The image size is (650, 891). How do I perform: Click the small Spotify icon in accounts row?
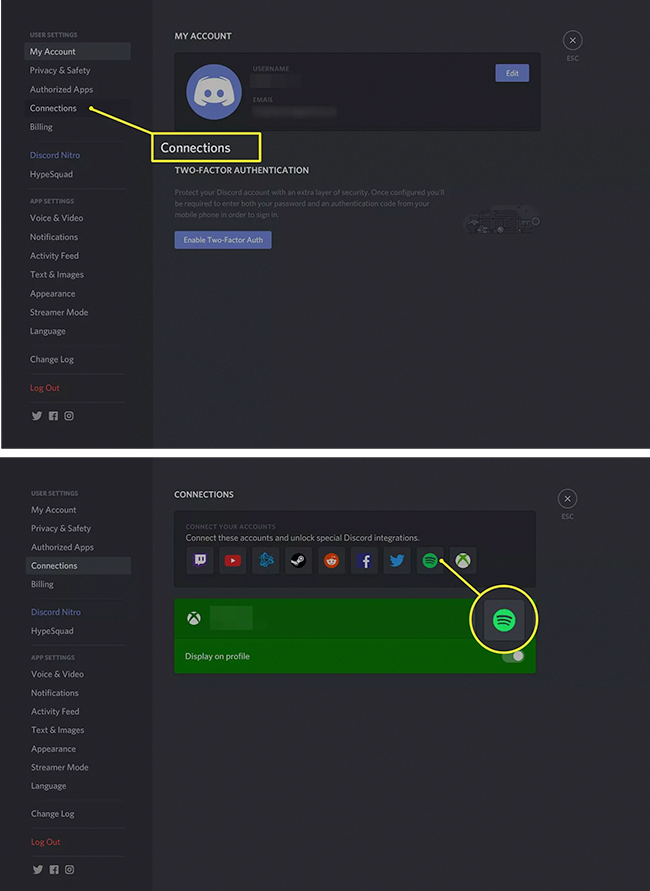(x=430, y=561)
